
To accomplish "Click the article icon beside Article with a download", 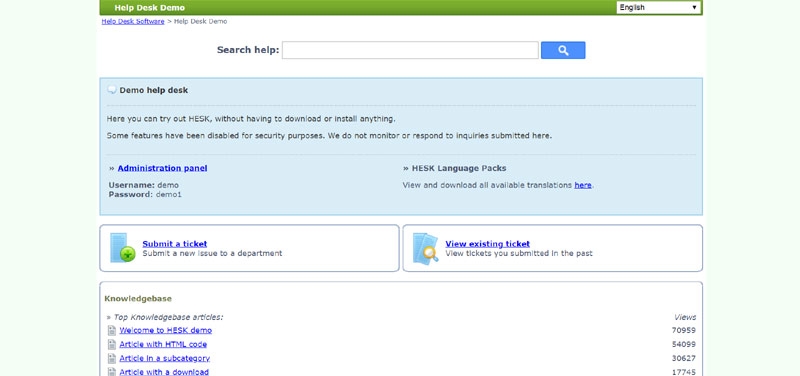I will [x=112, y=372].
